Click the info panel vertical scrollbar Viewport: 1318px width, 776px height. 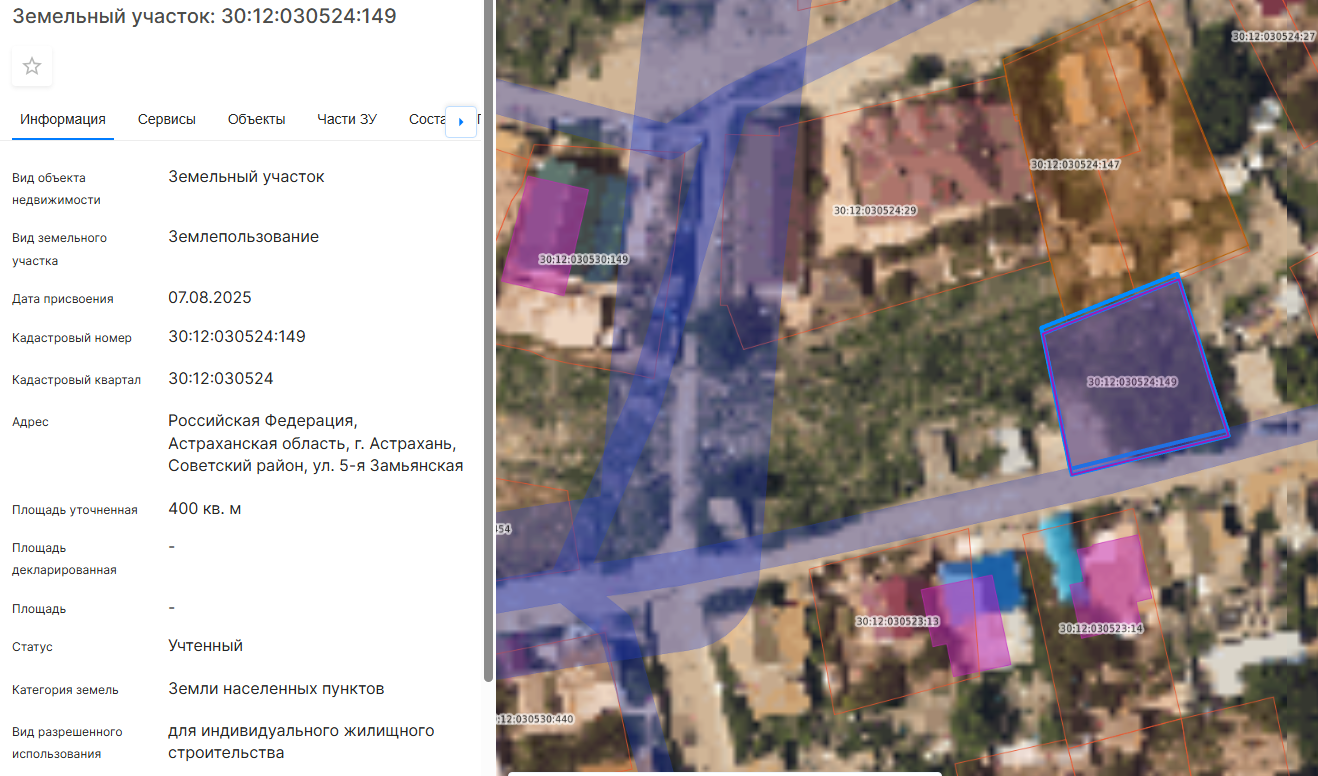coord(488,340)
